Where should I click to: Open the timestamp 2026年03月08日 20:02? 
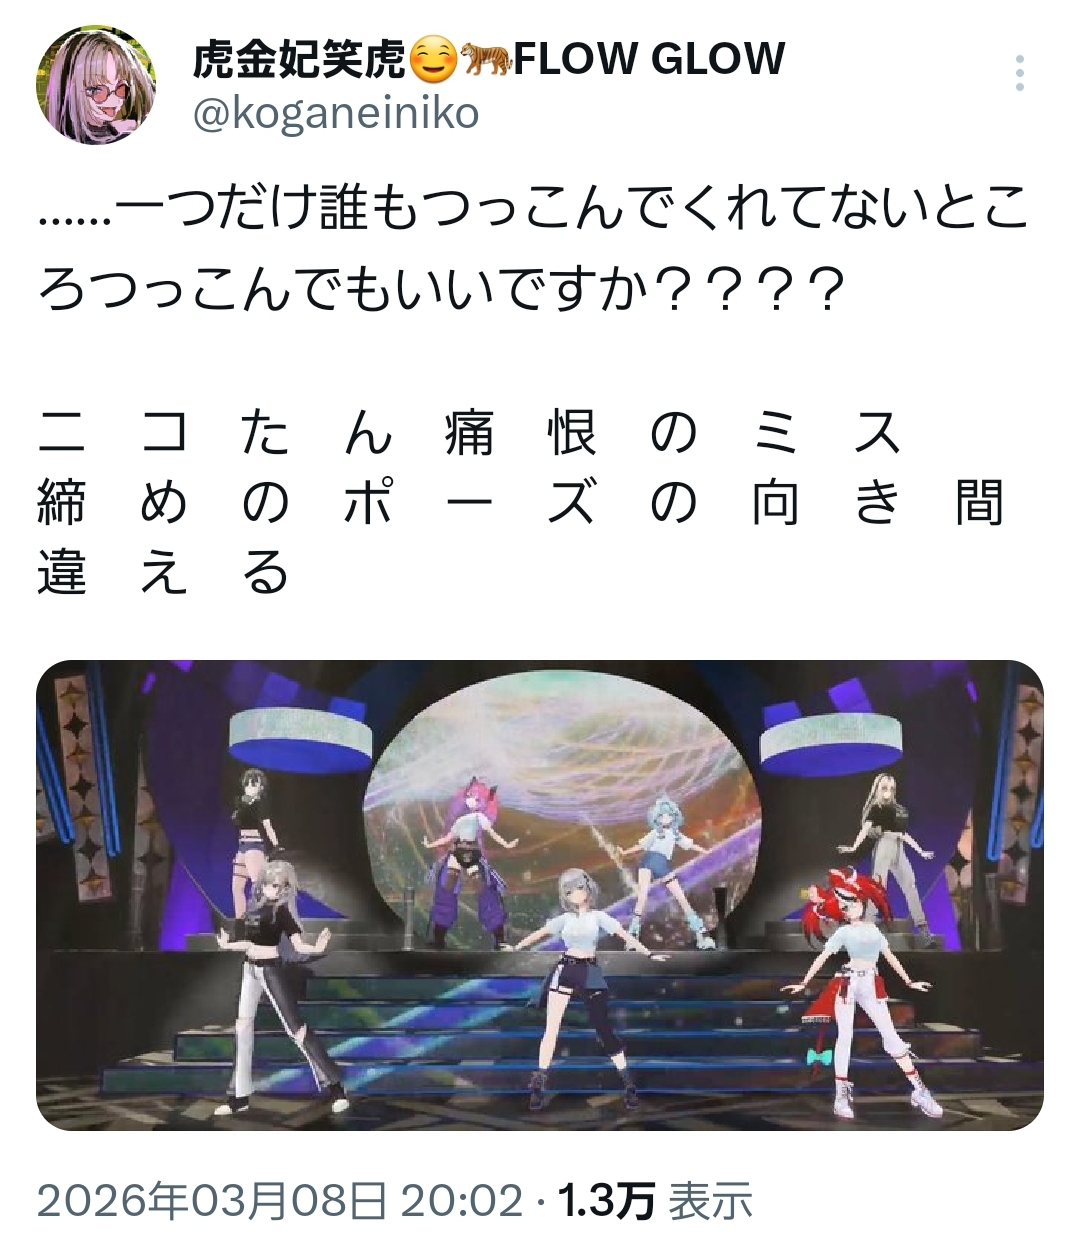[280, 1199]
